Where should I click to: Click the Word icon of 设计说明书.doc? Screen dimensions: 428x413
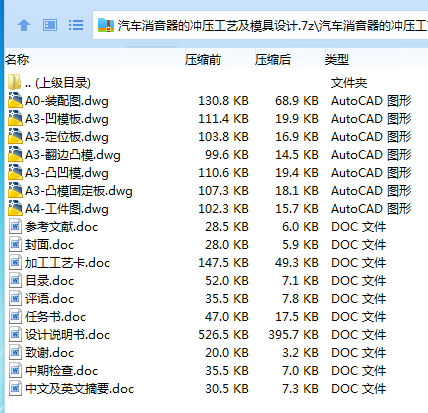[15, 334]
